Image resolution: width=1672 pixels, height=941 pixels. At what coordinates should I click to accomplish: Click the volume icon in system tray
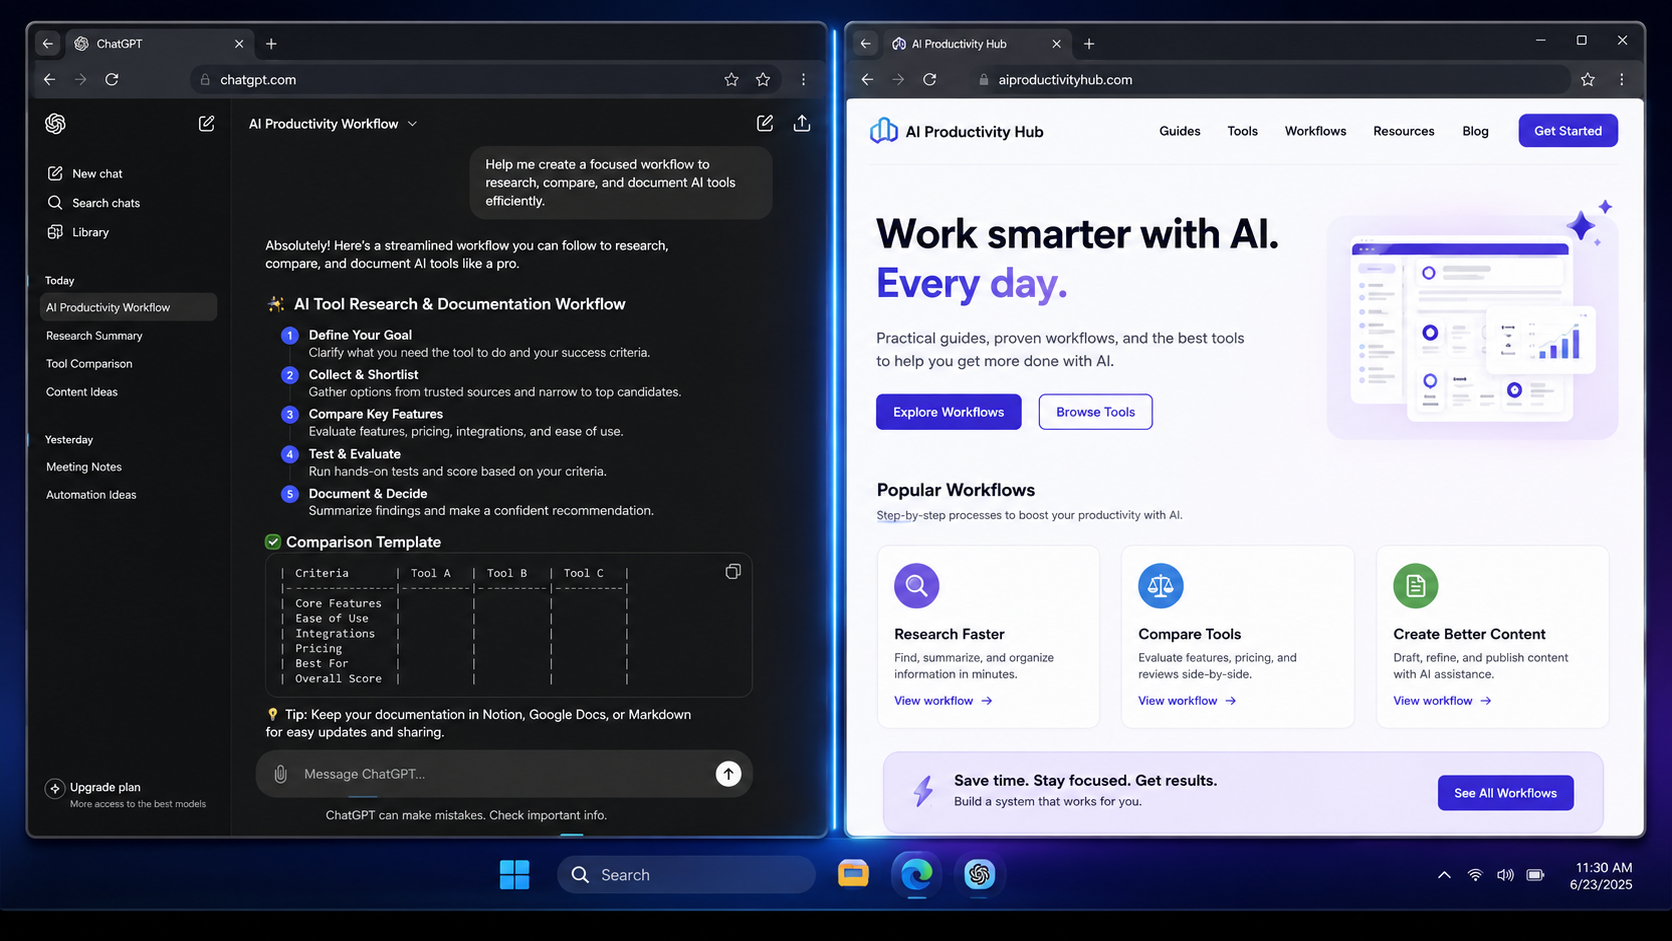point(1505,875)
